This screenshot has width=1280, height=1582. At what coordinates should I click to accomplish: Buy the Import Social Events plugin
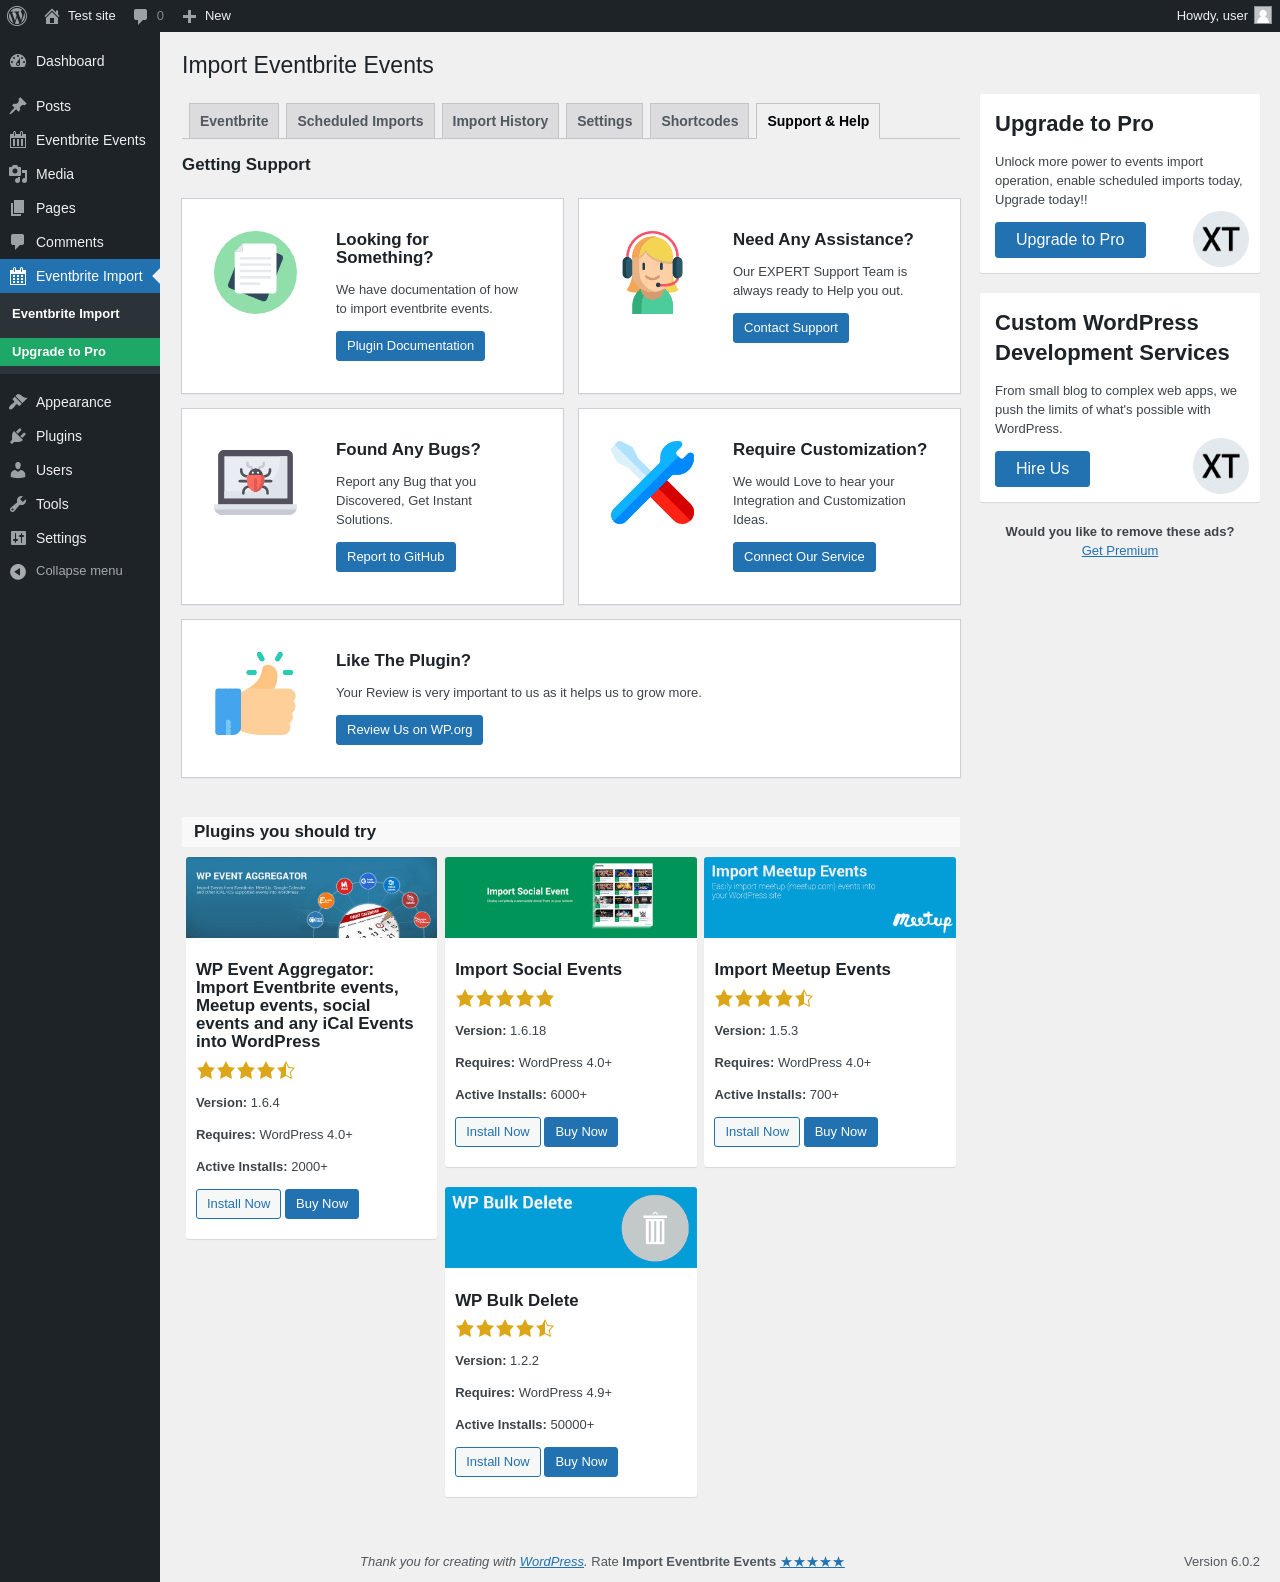pyautogui.click(x=581, y=1132)
